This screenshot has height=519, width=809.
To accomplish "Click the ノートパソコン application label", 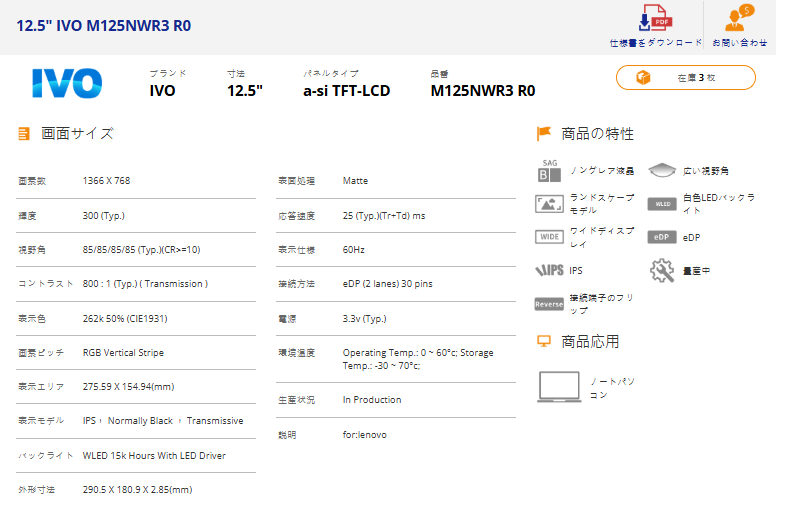I will point(612,388).
